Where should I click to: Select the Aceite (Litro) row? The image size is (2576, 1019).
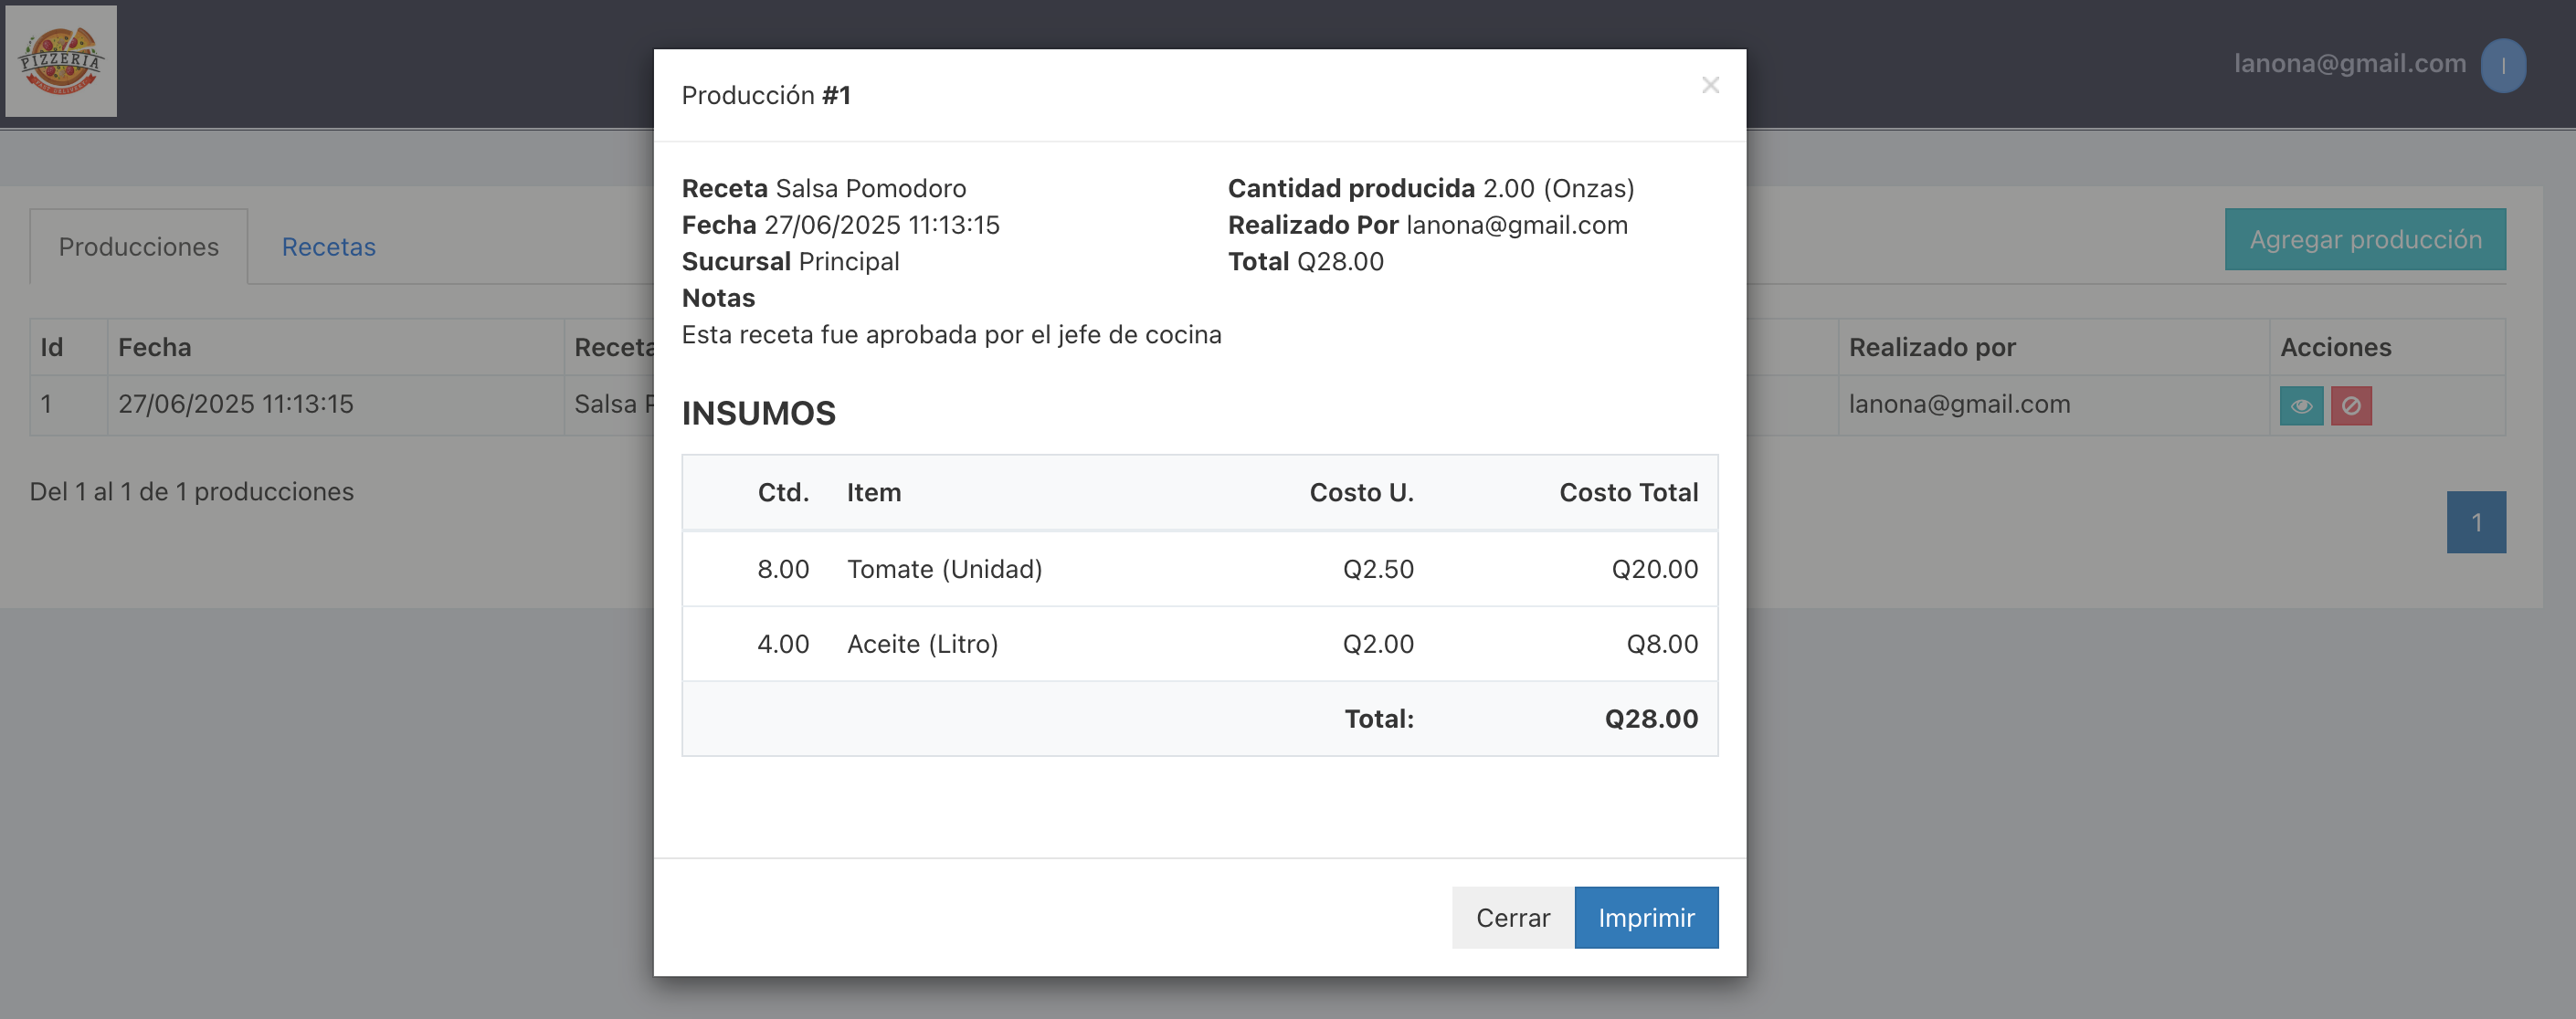[1200, 644]
